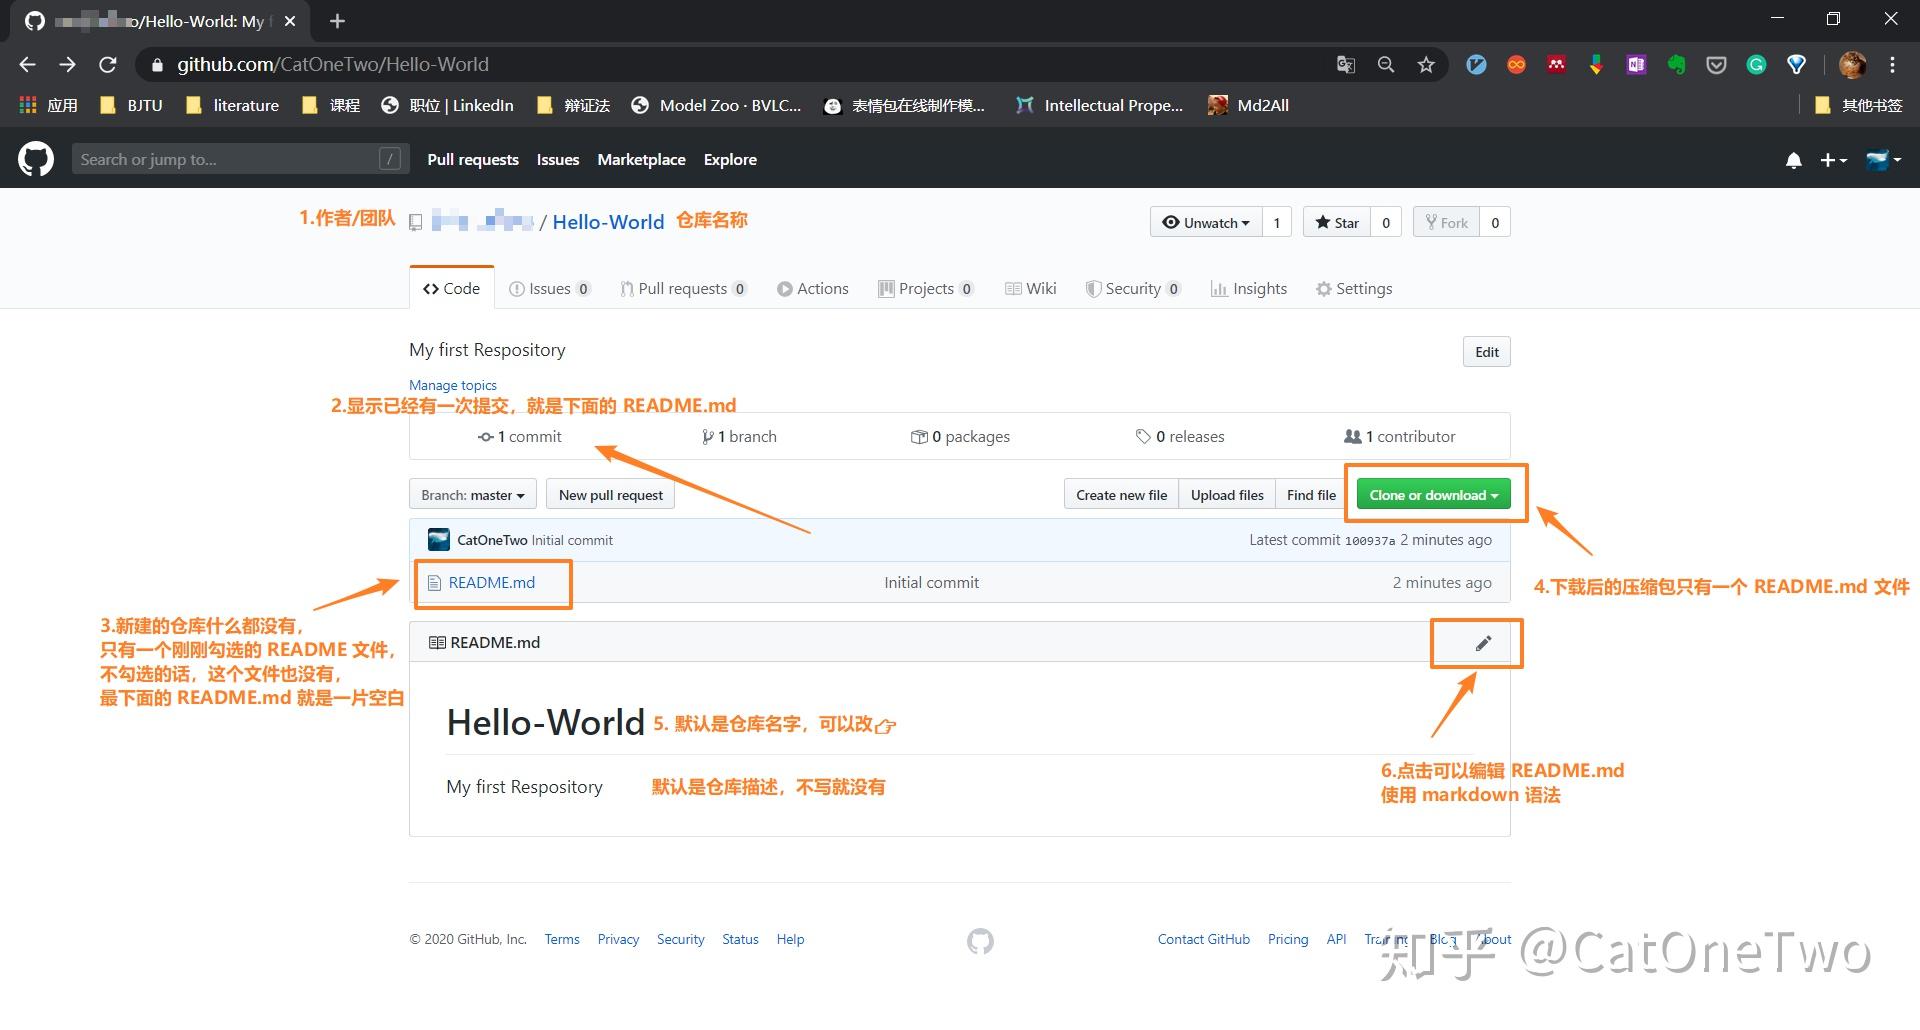Open notifications via the bell icon
Screen dimensions: 1920x1030
point(1793,160)
